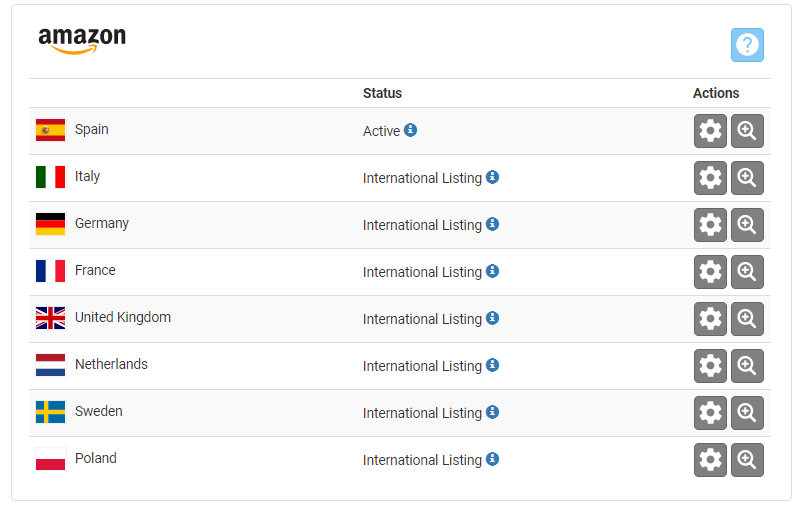Click the Amazon logo
The image size is (801, 511).
(82, 40)
